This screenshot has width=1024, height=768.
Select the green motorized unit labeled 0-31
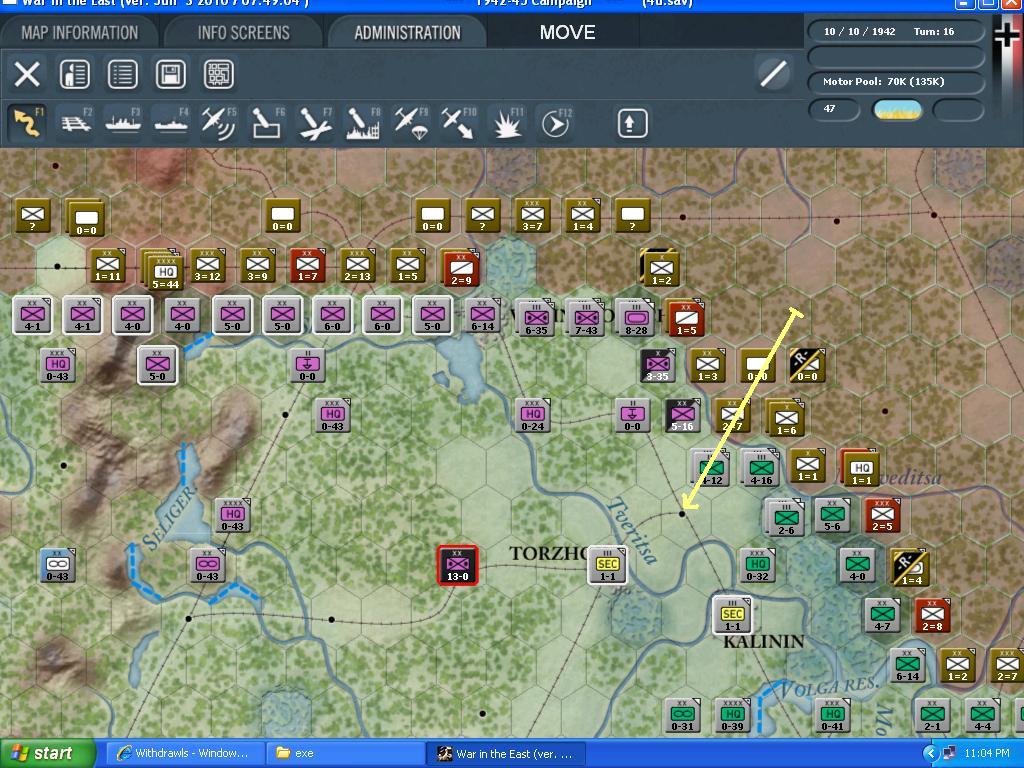[x=682, y=715]
